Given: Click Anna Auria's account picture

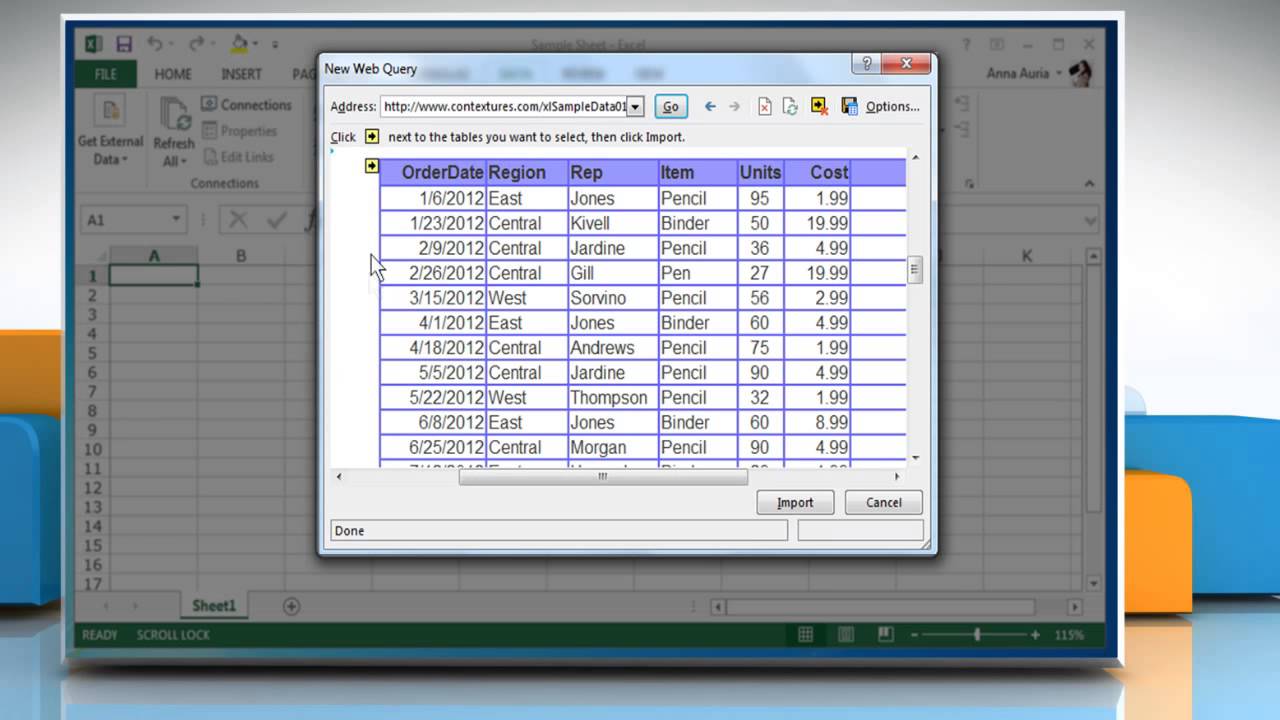Looking at the screenshot, I should [1079, 73].
